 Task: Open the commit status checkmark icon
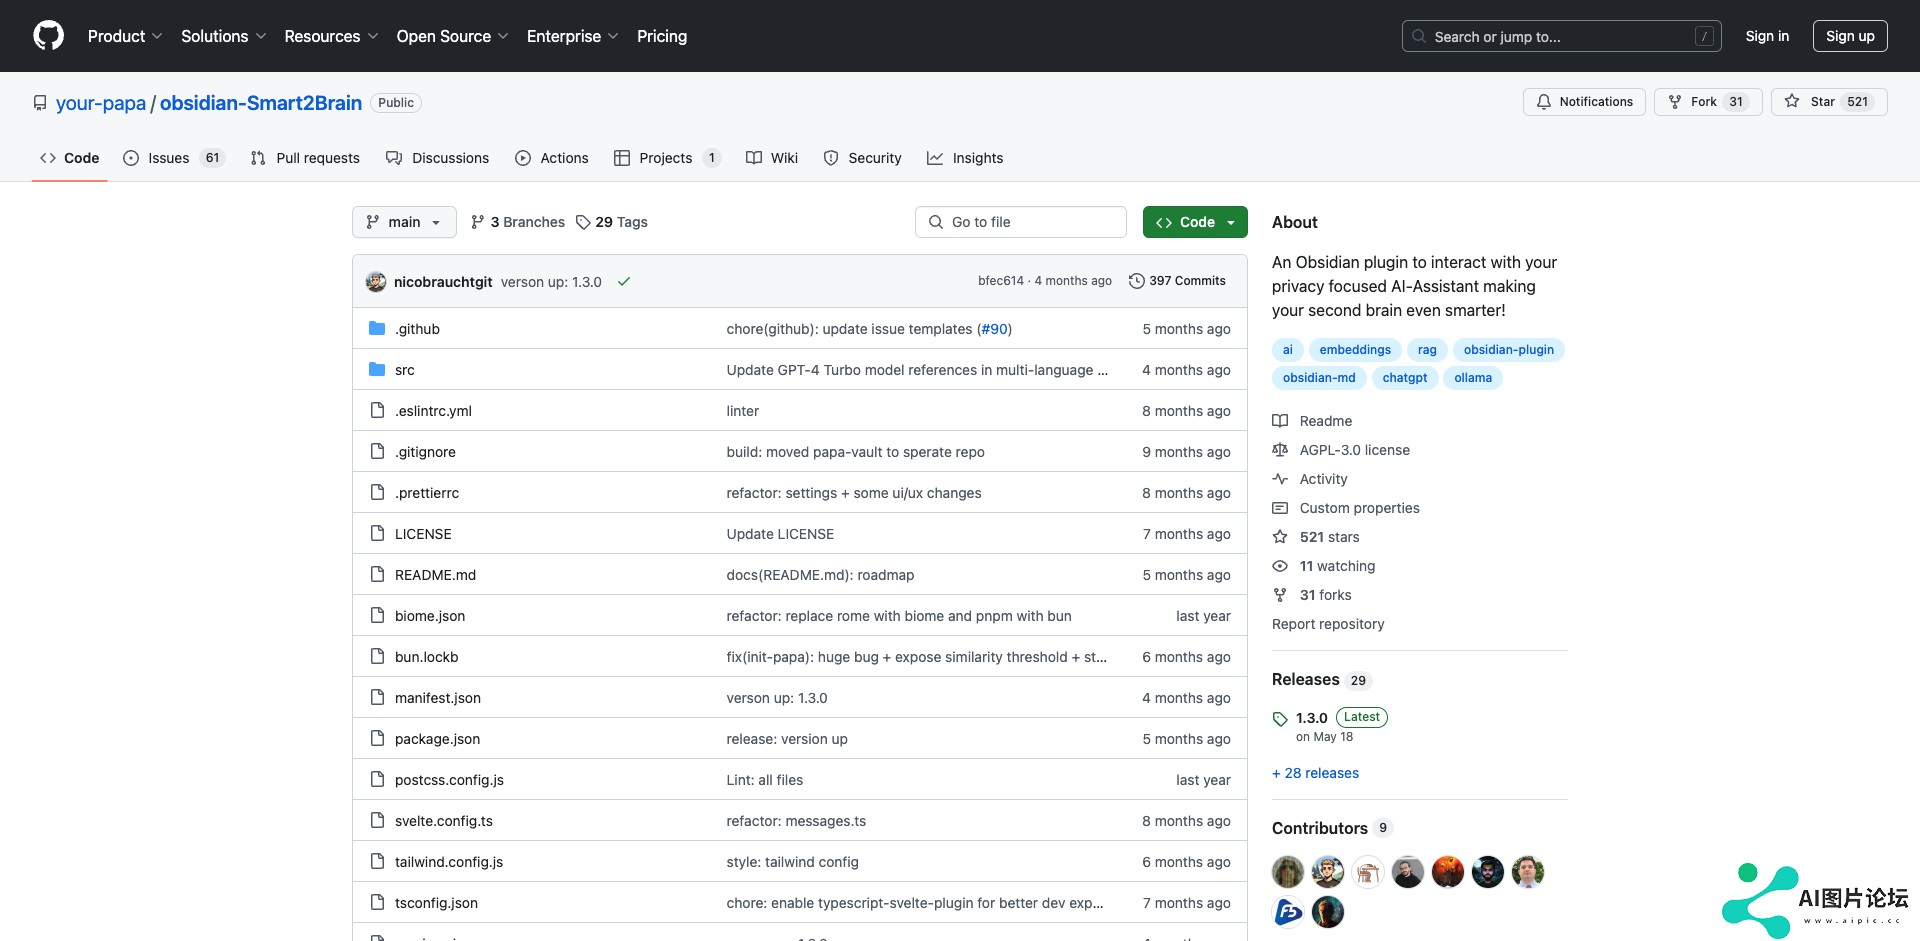(x=624, y=282)
